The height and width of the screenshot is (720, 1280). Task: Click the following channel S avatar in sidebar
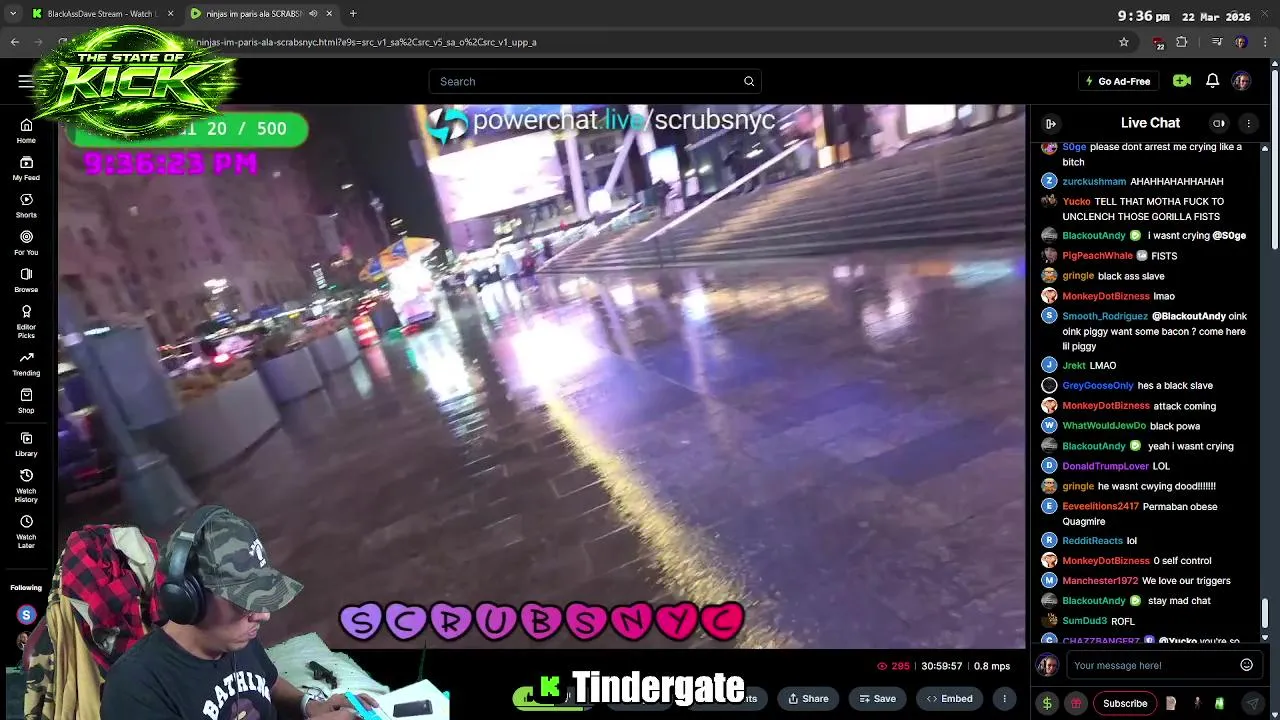[26, 616]
